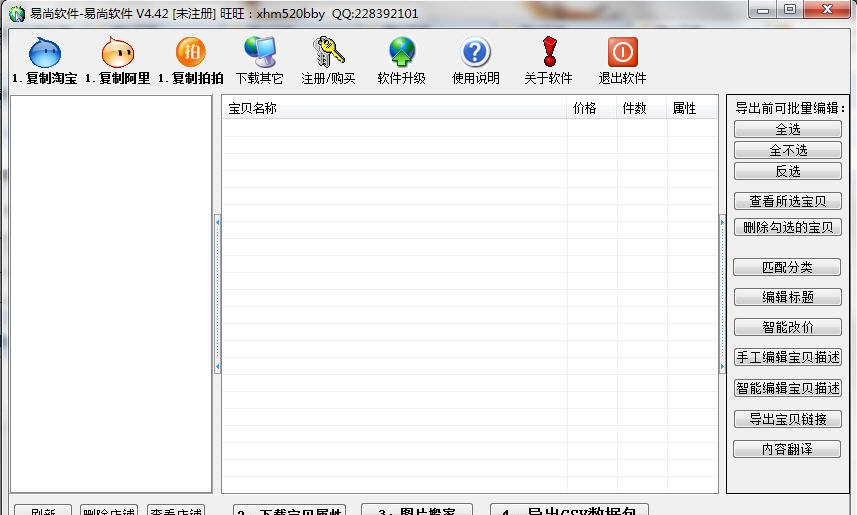Viewport: 857px width, 515px height.
Task: Click the 下载宝贝属性 step 2 button
Action: tap(290, 510)
